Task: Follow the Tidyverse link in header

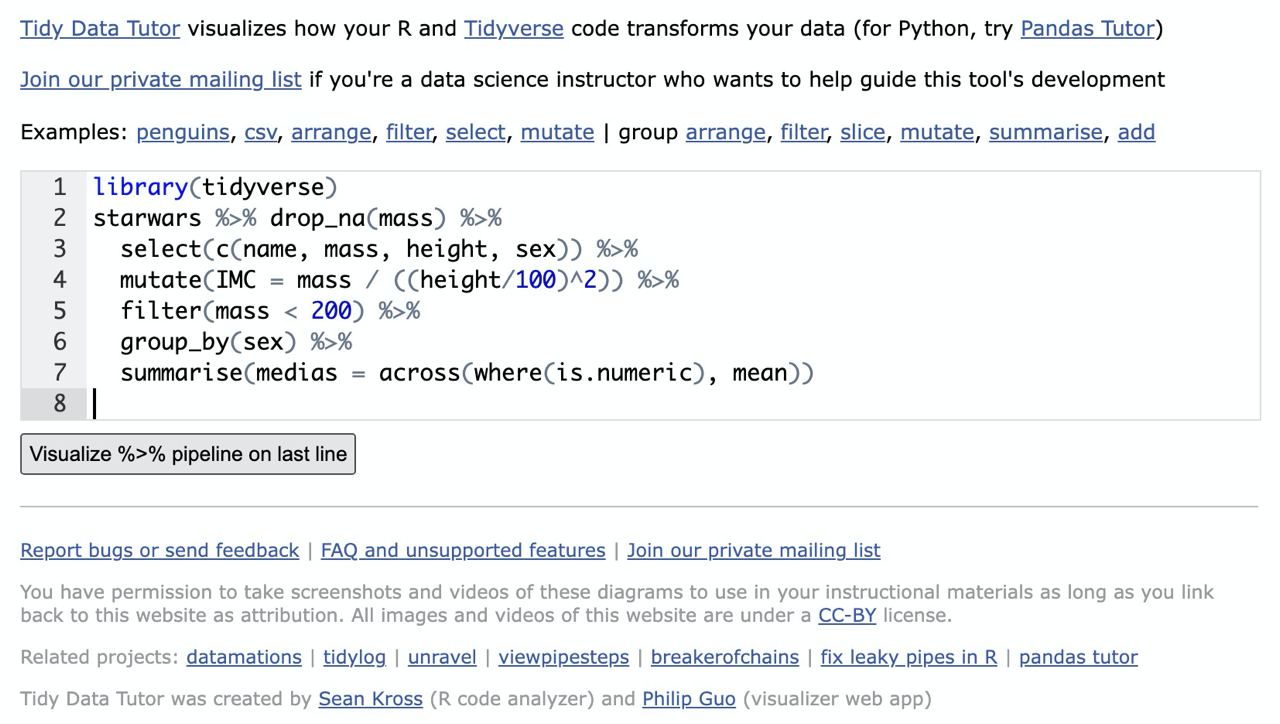Action: (x=513, y=28)
